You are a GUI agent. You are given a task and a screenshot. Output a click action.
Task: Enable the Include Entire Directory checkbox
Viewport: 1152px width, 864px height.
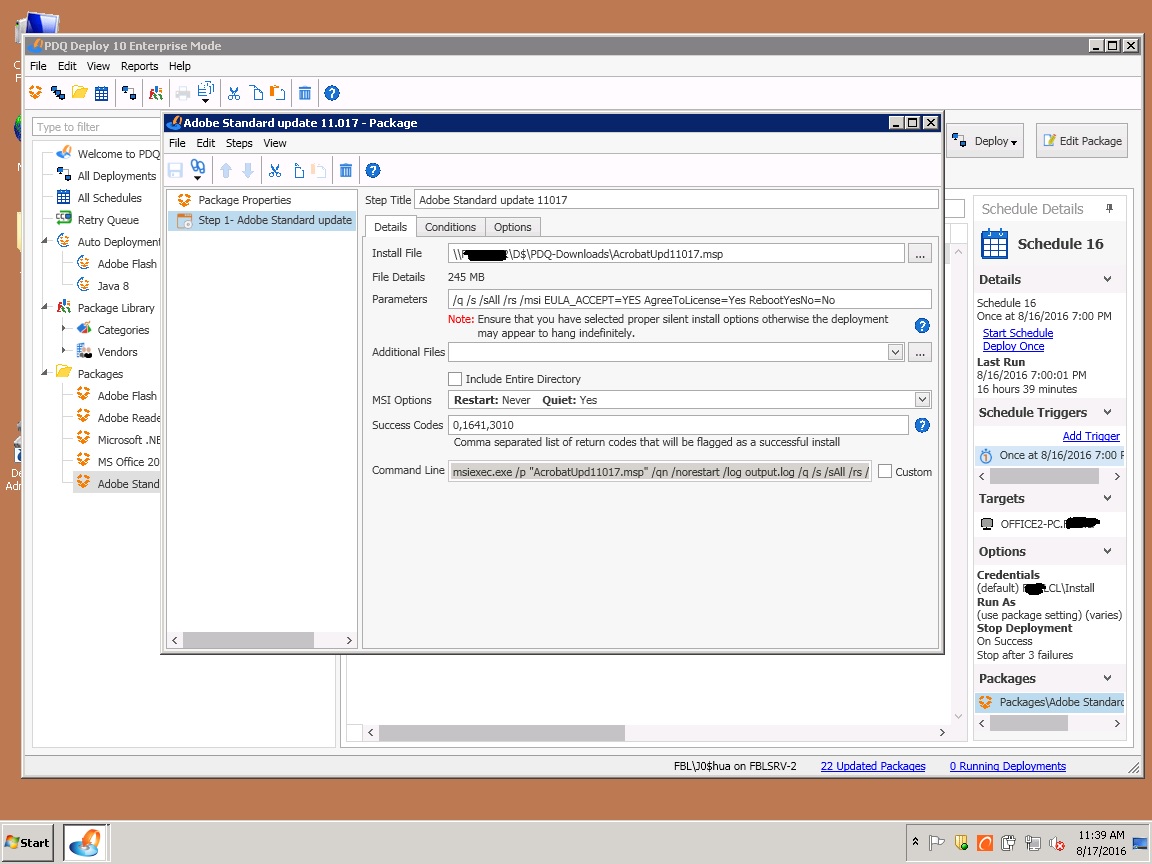(x=455, y=377)
